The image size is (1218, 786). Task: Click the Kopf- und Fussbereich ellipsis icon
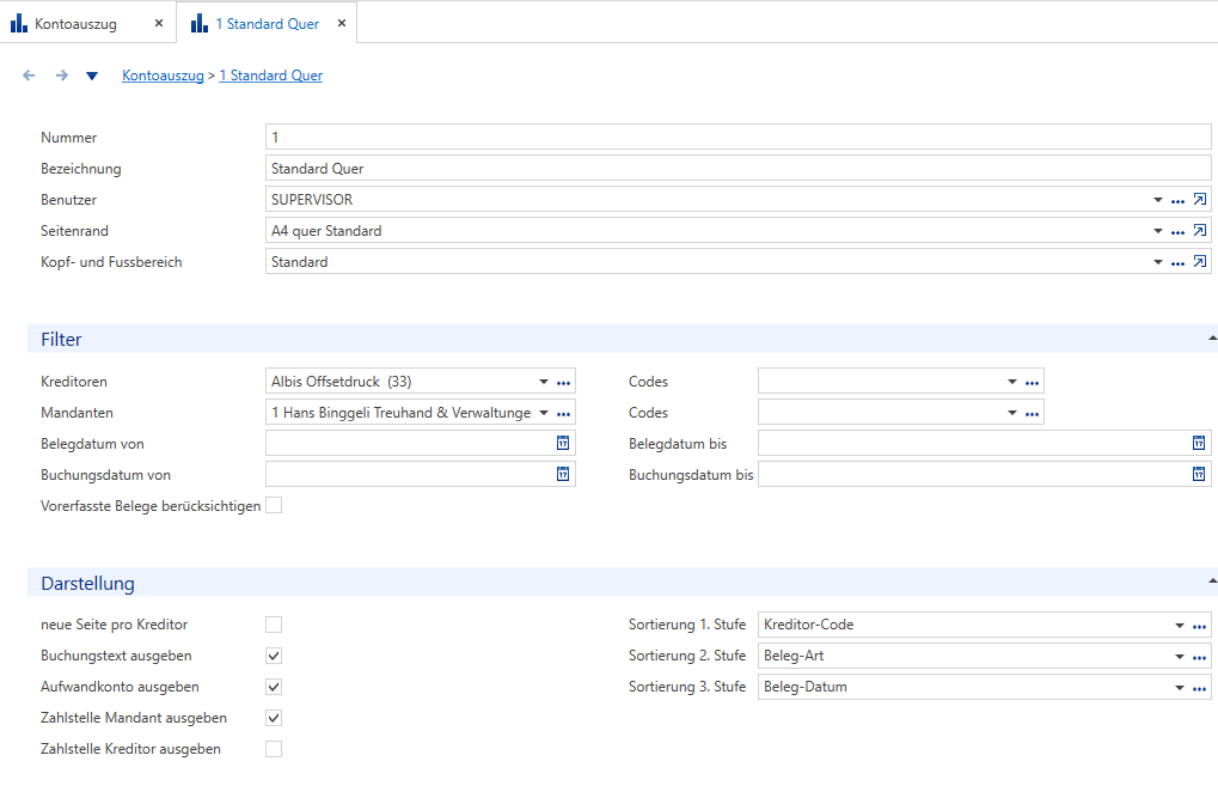(x=1178, y=263)
